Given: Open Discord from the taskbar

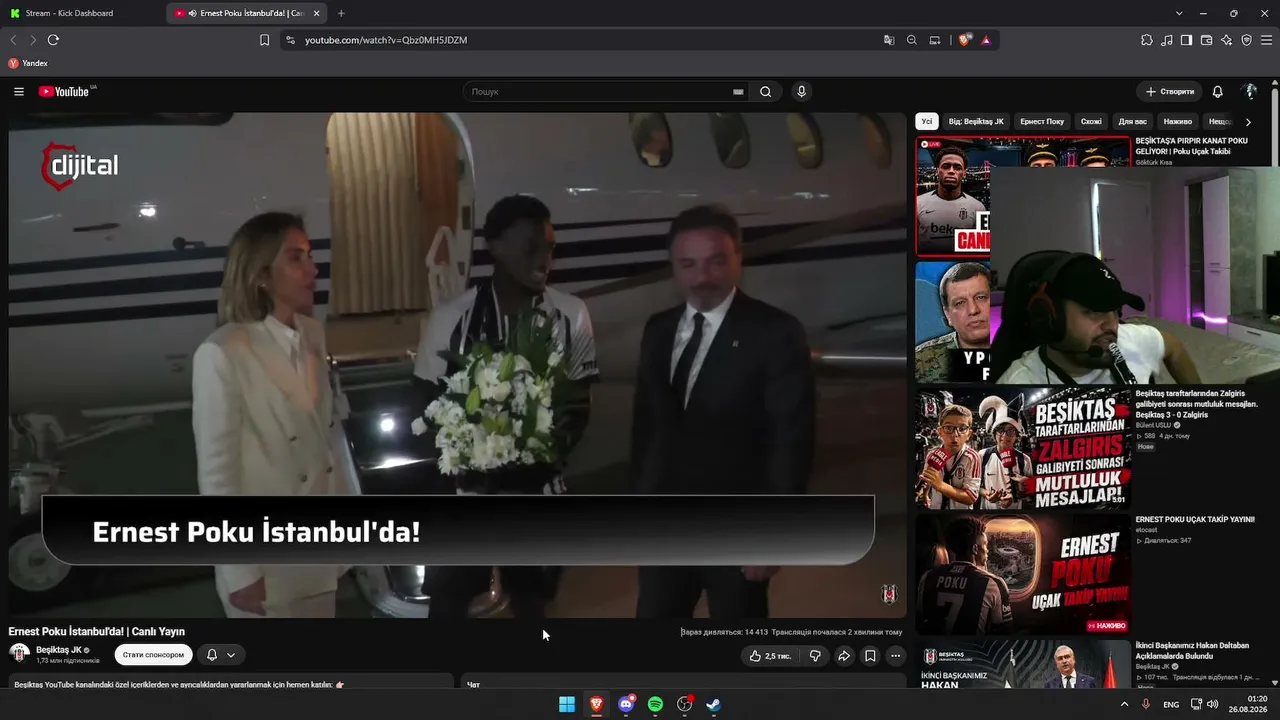Looking at the screenshot, I should pos(626,704).
